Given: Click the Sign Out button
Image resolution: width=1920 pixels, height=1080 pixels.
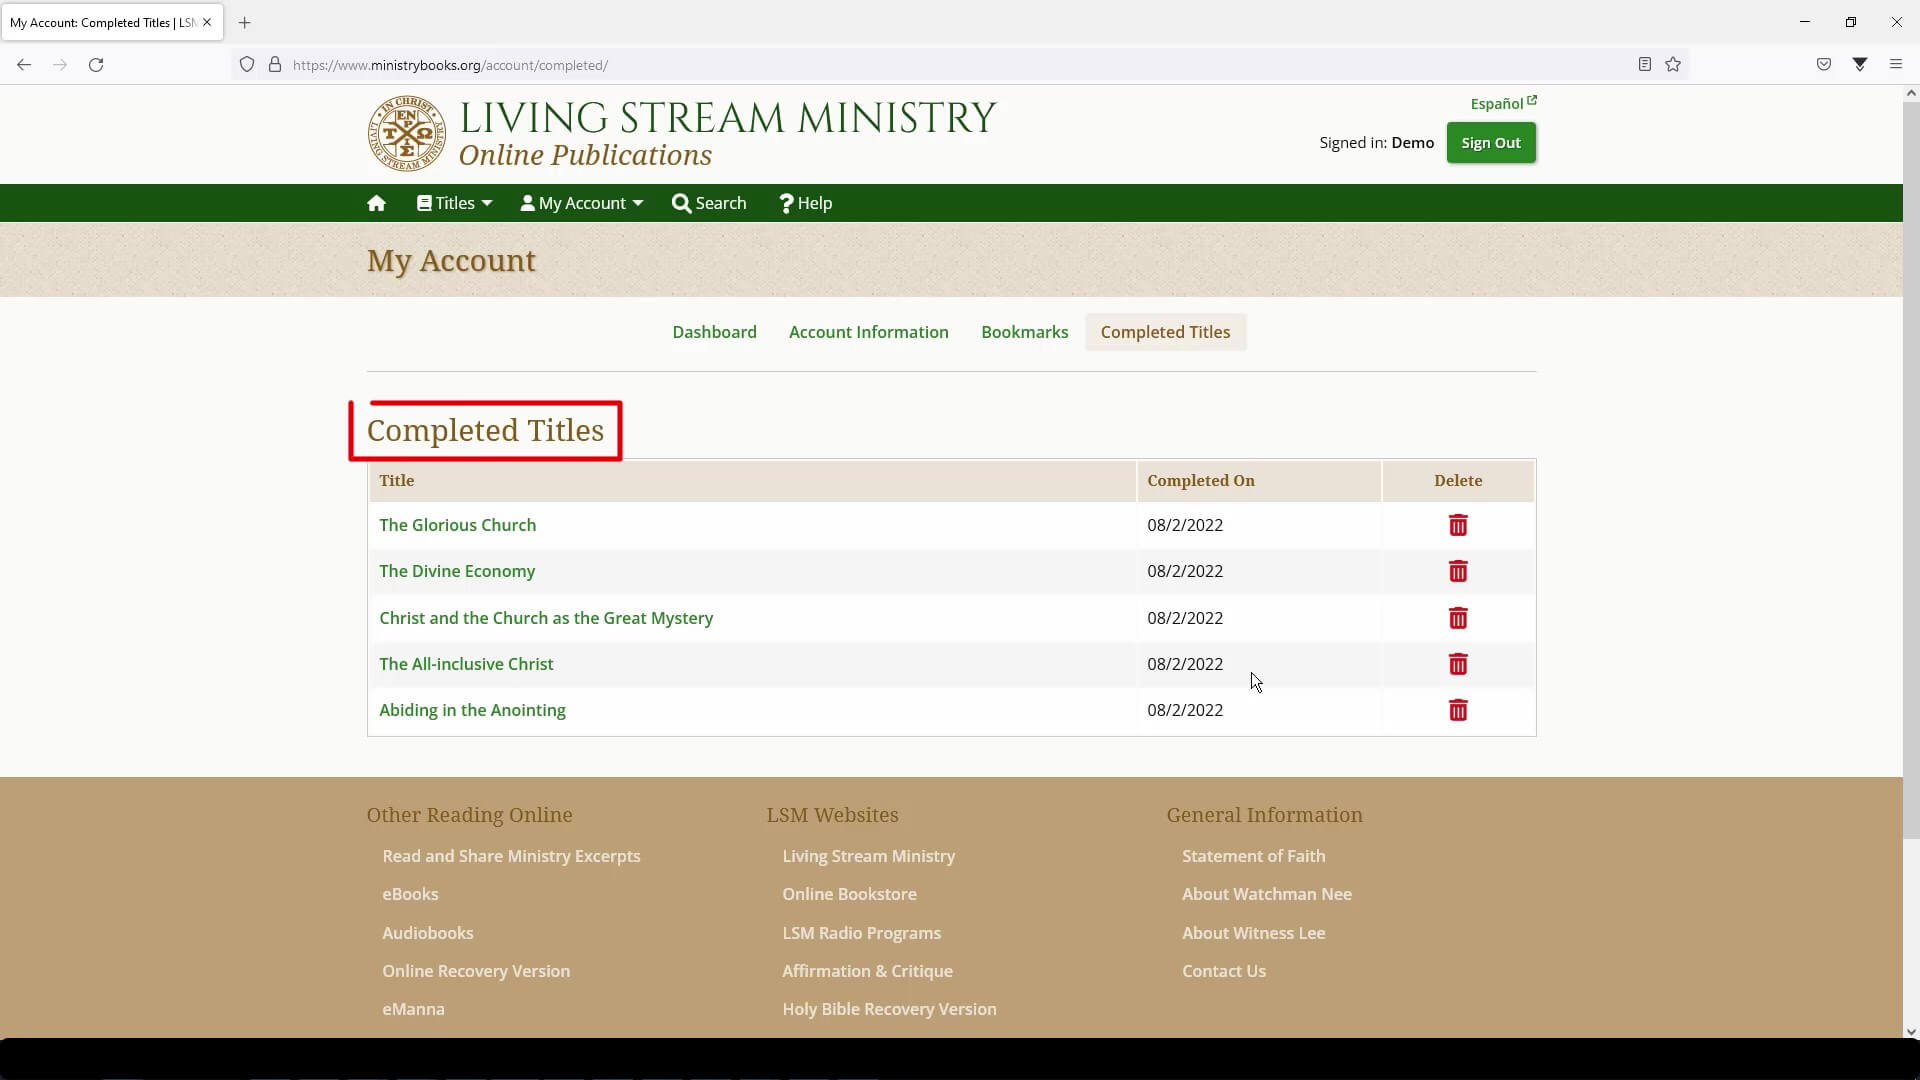Looking at the screenshot, I should tap(1490, 143).
